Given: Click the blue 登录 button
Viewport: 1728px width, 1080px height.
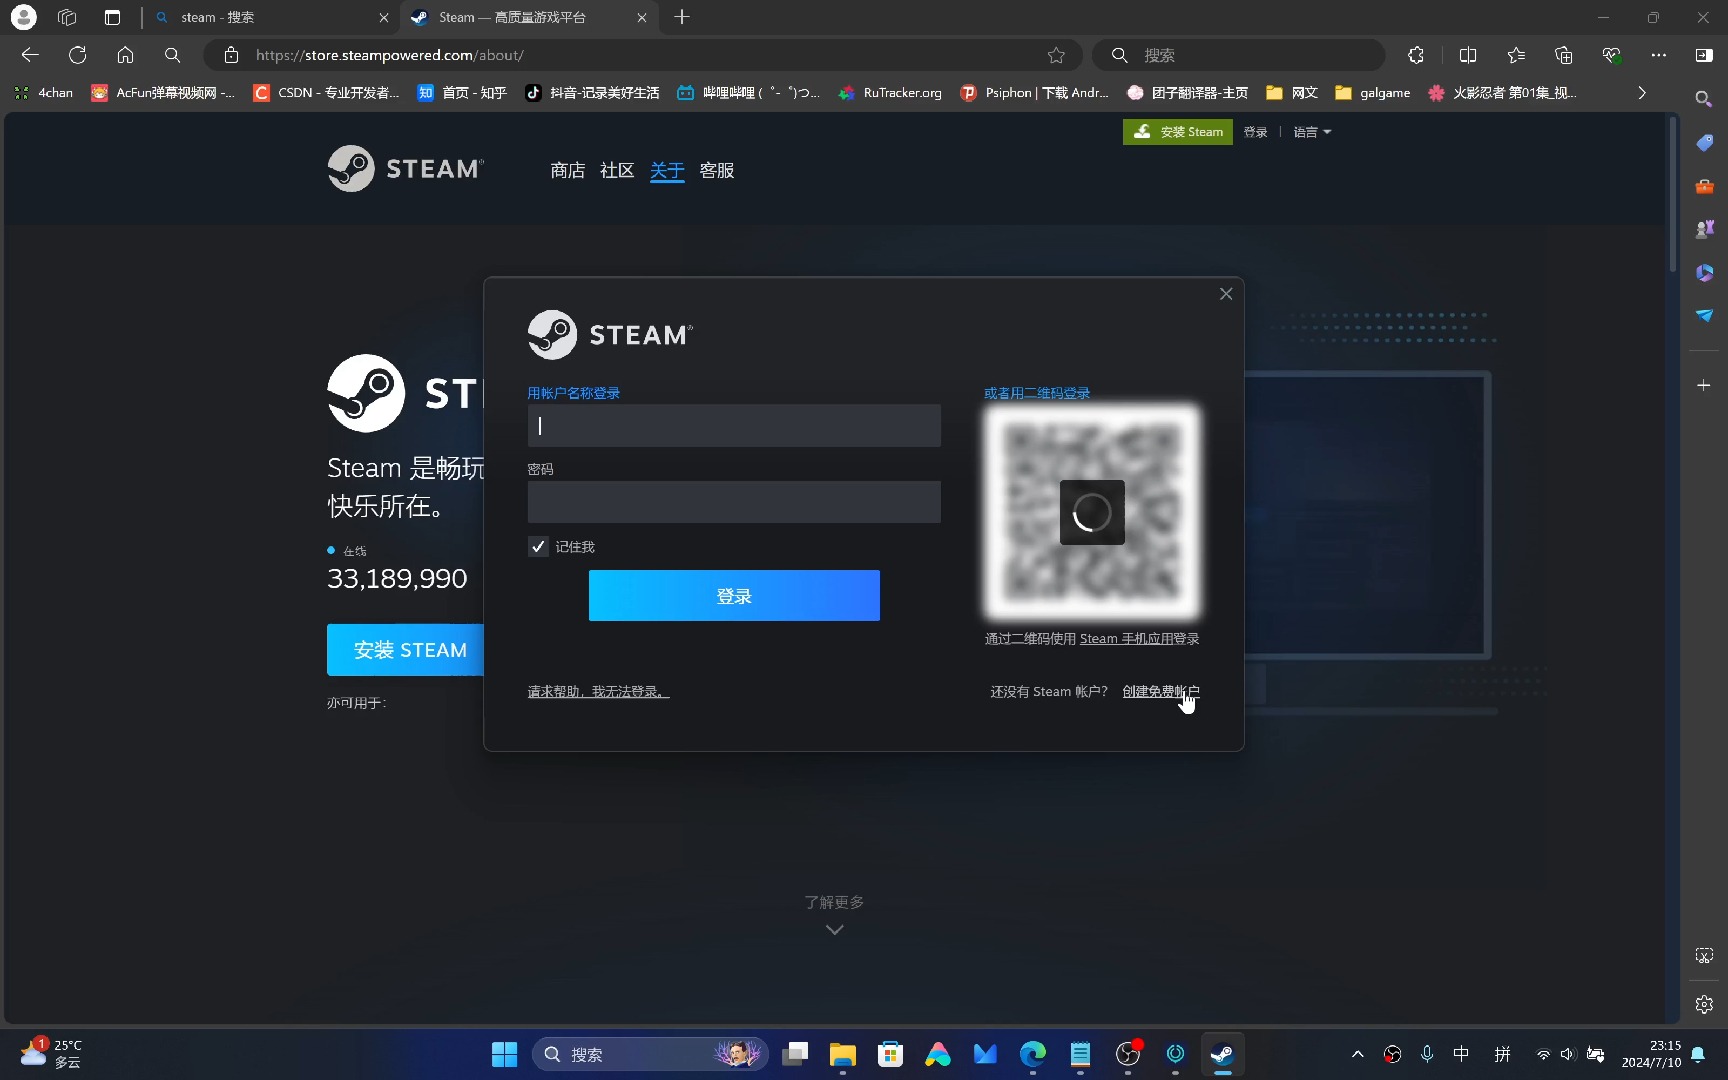Looking at the screenshot, I should click(734, 596).
